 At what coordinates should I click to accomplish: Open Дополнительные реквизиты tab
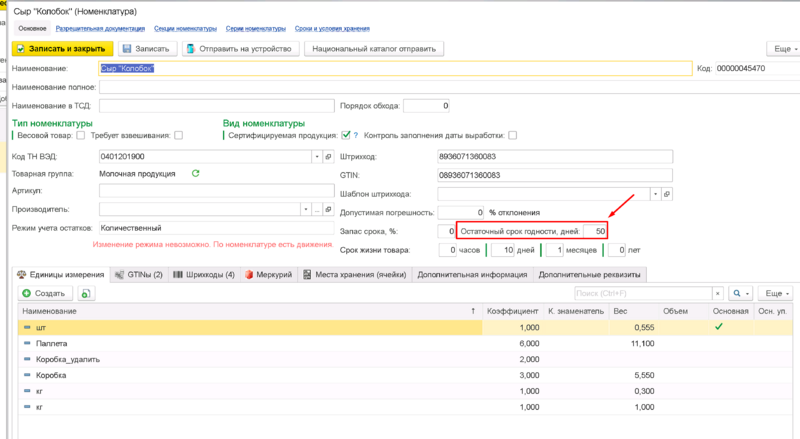pos(589,275)
